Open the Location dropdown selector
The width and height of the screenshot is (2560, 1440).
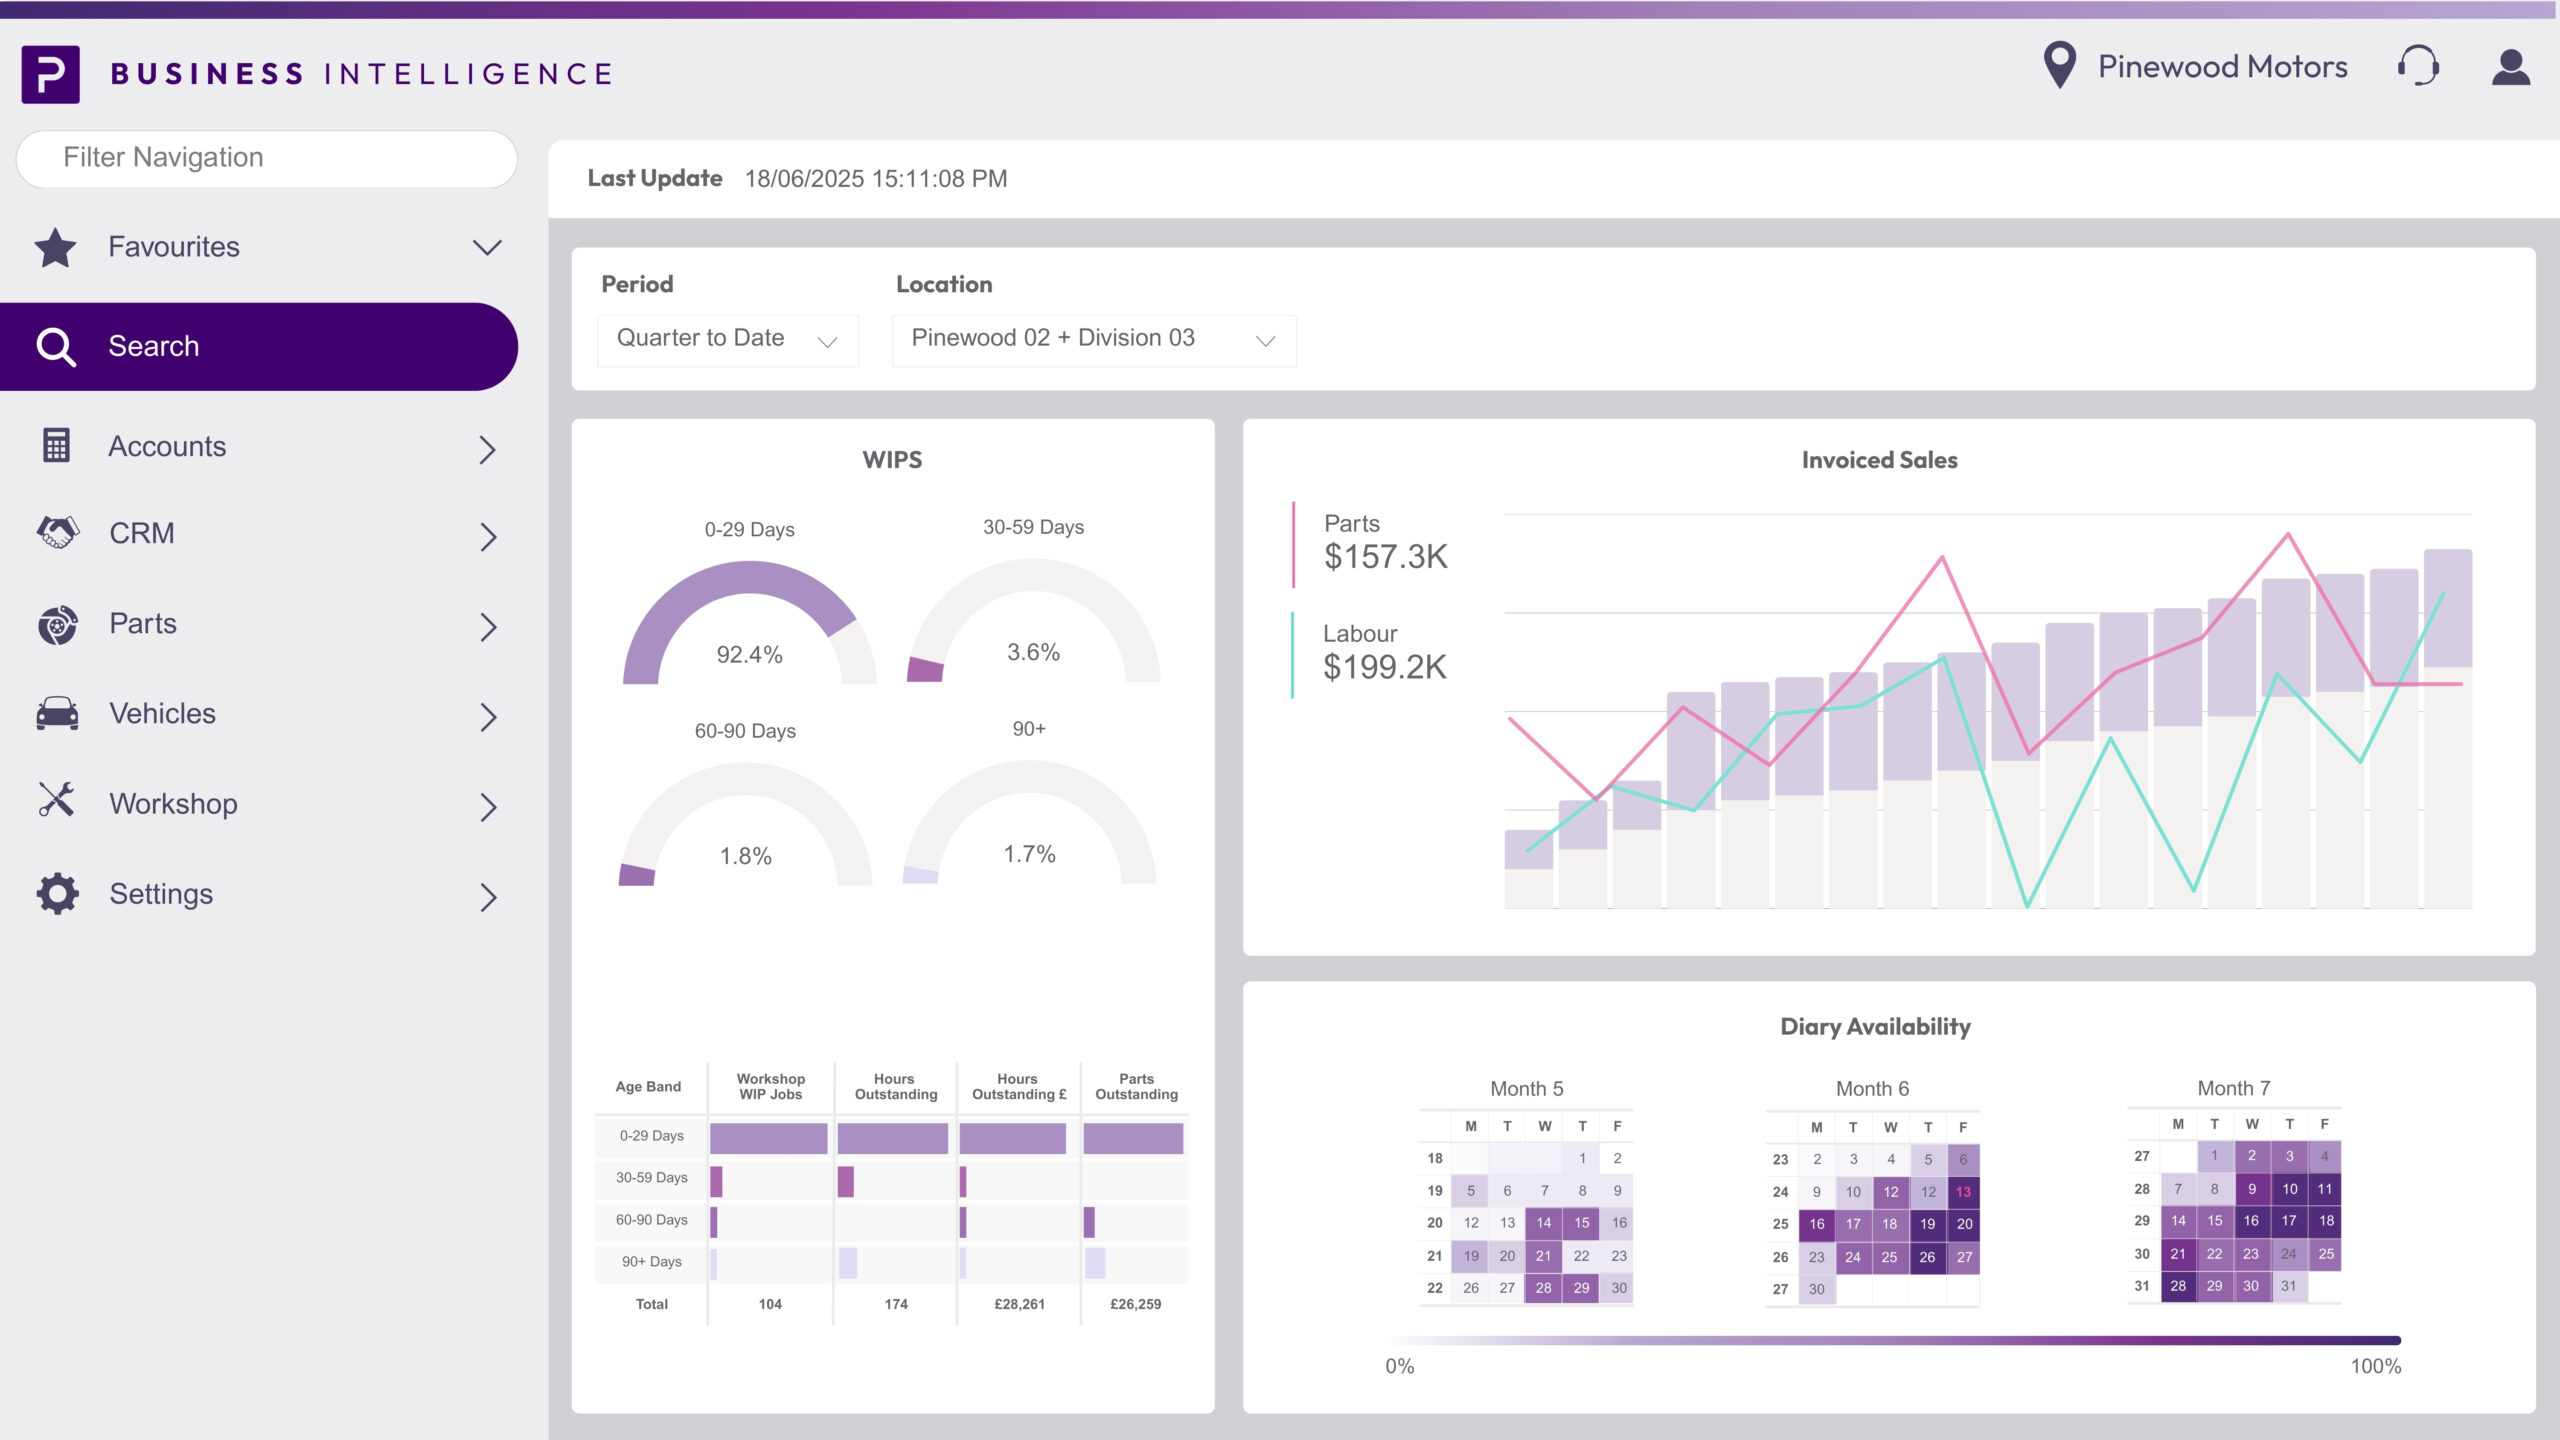(x=1093, y=340)
